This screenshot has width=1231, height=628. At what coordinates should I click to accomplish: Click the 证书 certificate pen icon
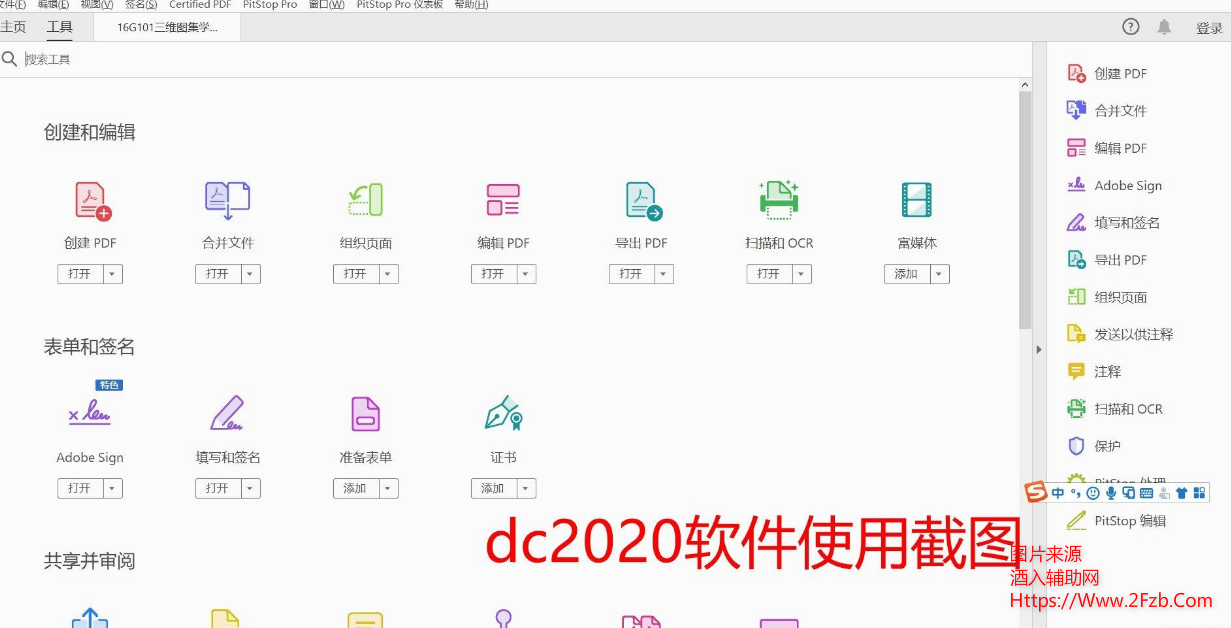pos(503,414)
